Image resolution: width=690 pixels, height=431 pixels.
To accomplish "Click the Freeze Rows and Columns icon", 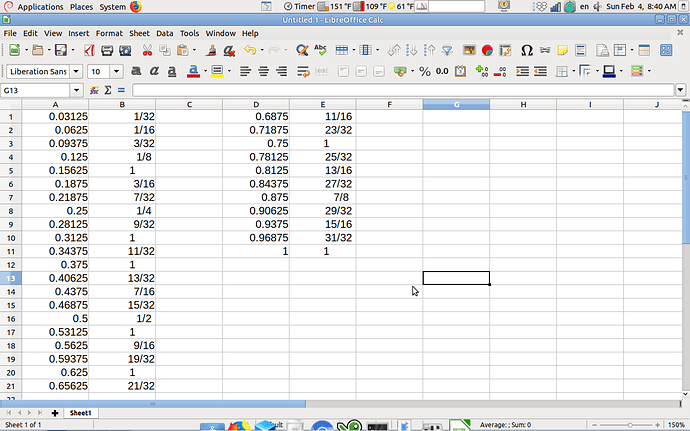I will coord(620,50).
